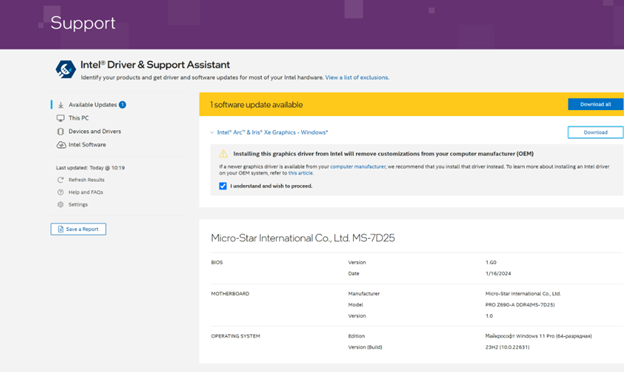Click the Help and FAQs question icon
This screenshot has height=372, width=624.
[x=60, y=192]
